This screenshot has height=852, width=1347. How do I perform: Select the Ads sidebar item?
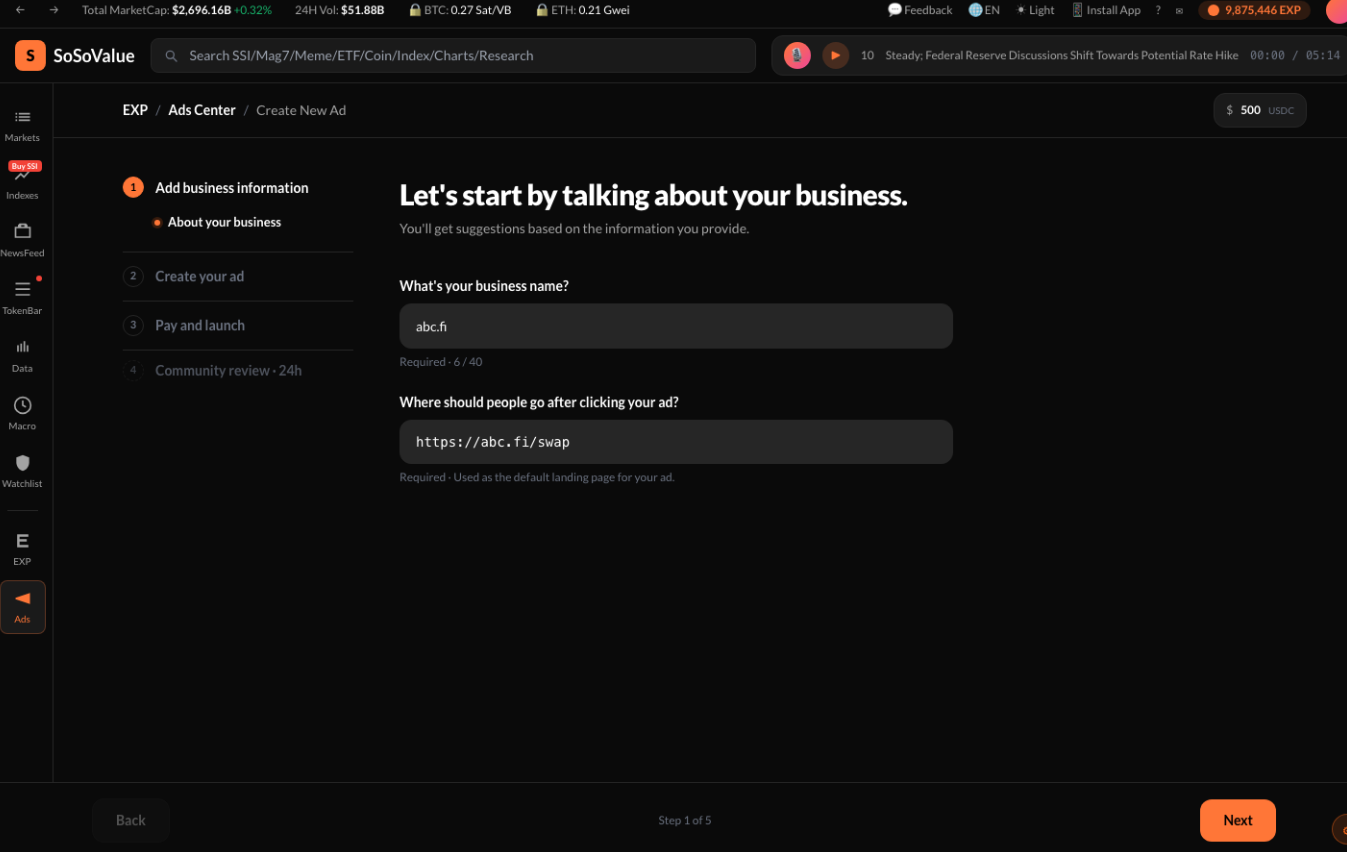pyautogui.click(x=22, y=607)
